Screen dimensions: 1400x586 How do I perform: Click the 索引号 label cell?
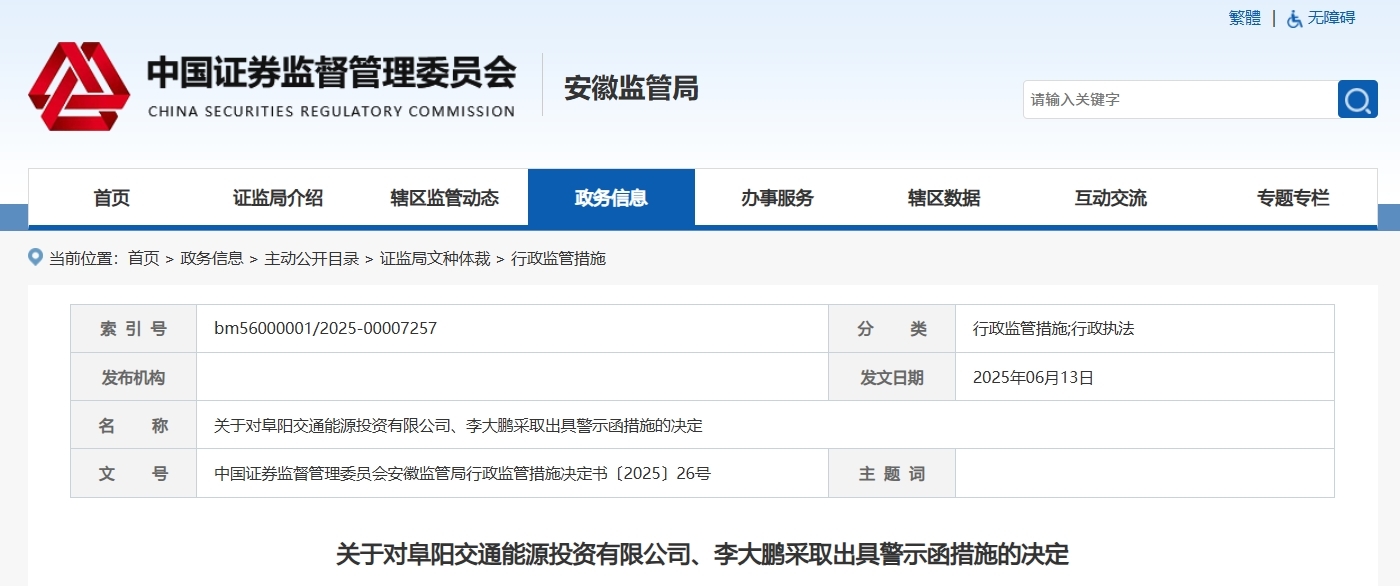click(x=133, y=328)
